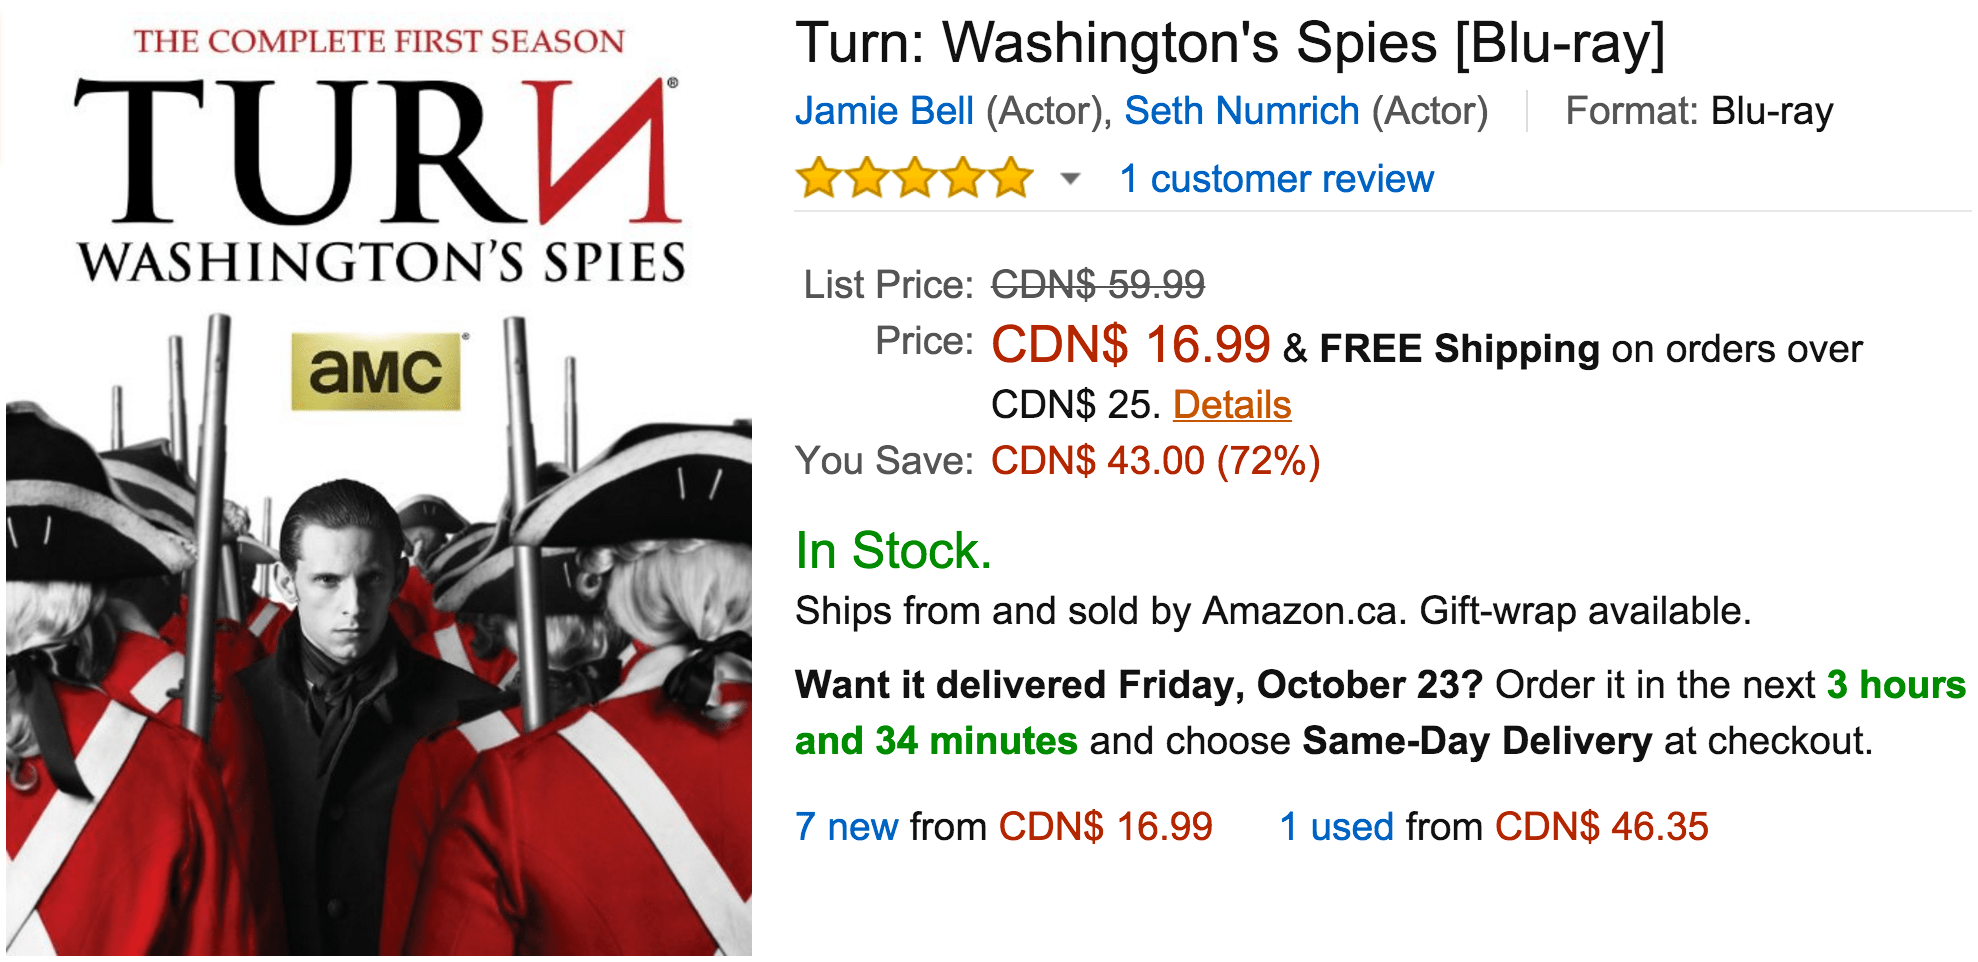Open the Jamie Bell actor page
The height and width of the screenshot is (962, 1978).
pyautogui.click(x=881, y=111)
